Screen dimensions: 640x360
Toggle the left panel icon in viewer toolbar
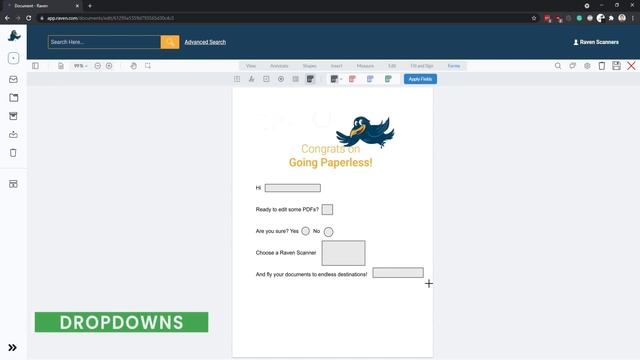pyautogui.click(x=36, y=66)
